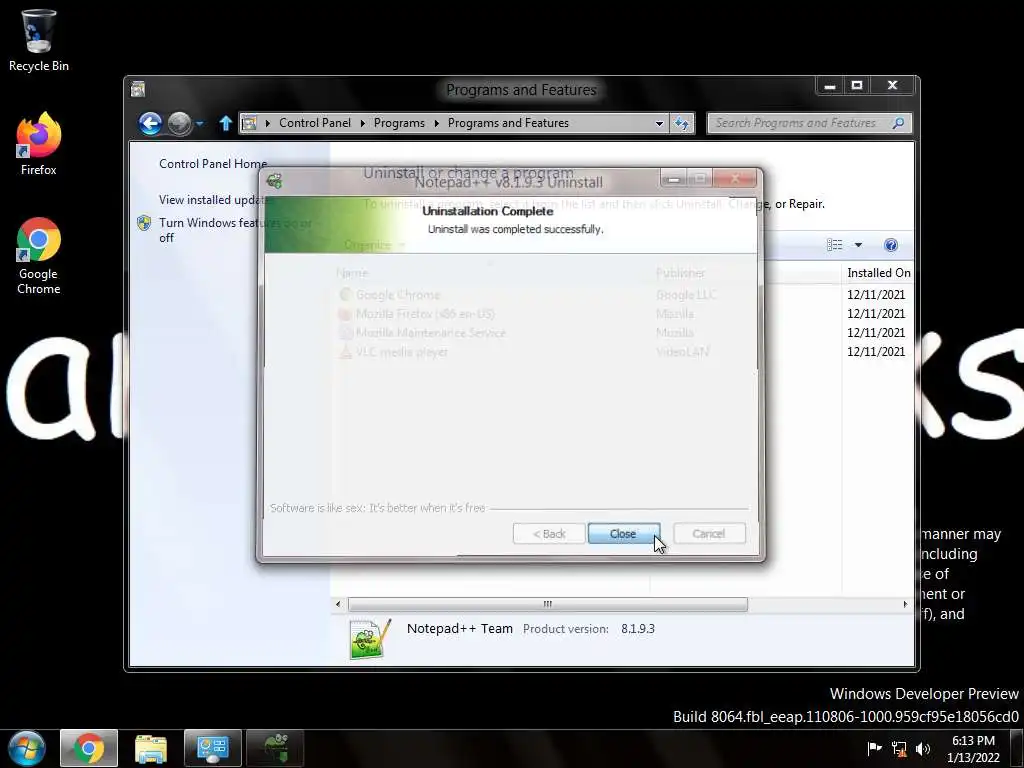Expand arrow after Programs breadcrumb
1024x768 pixels.
(436, 123)
